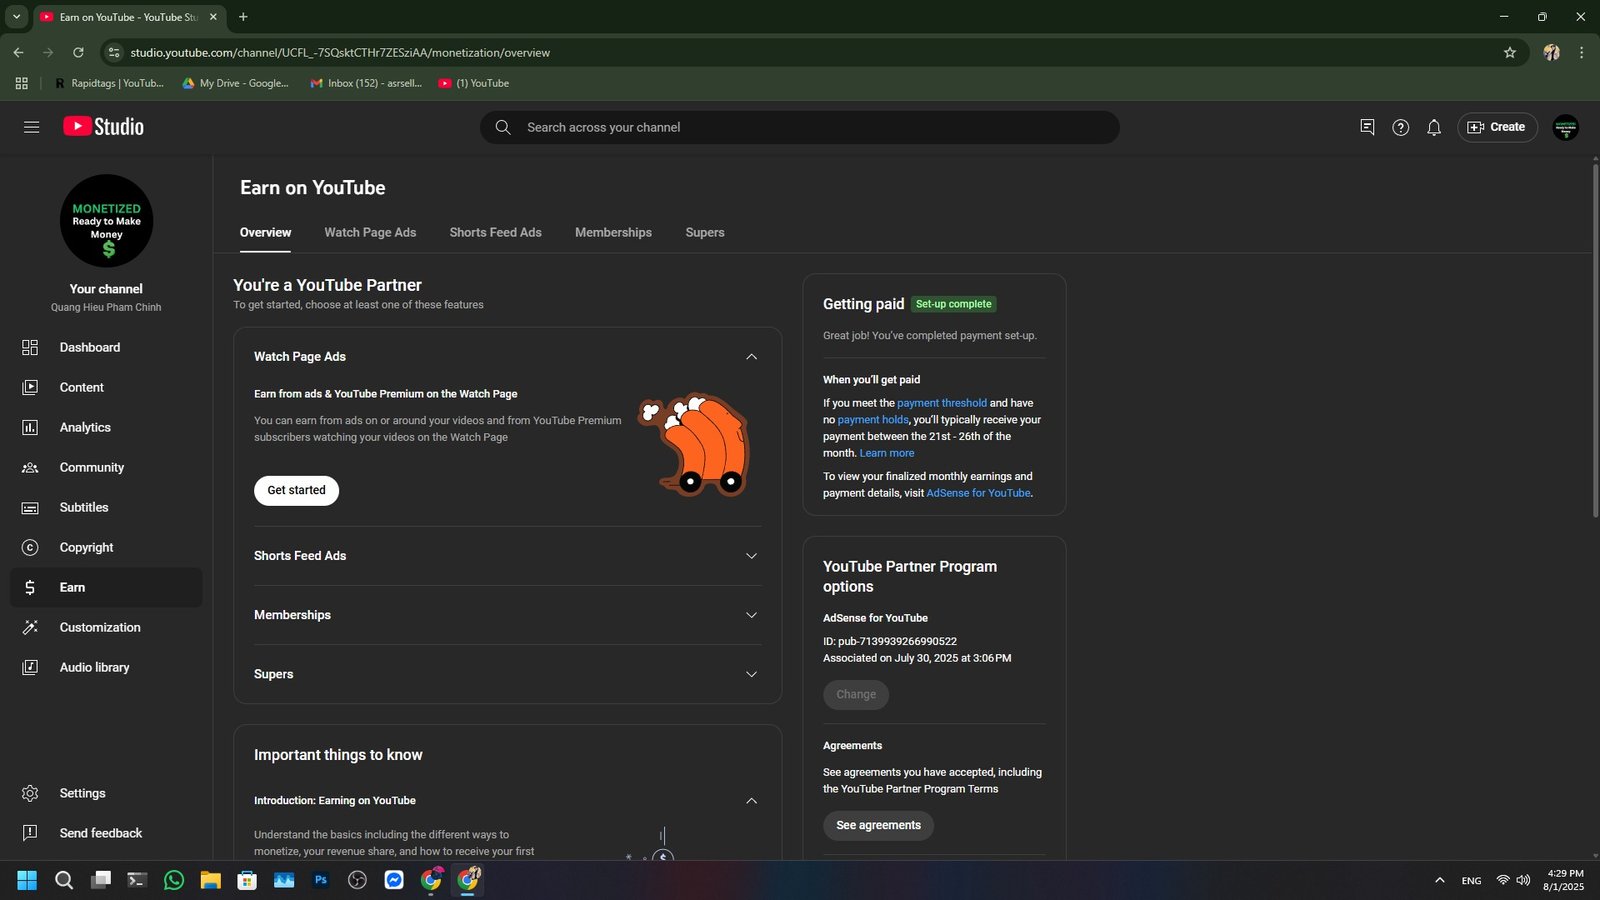Open the Windows Start menu
The height and width of the screenshot is (900, 1600).
27,880
